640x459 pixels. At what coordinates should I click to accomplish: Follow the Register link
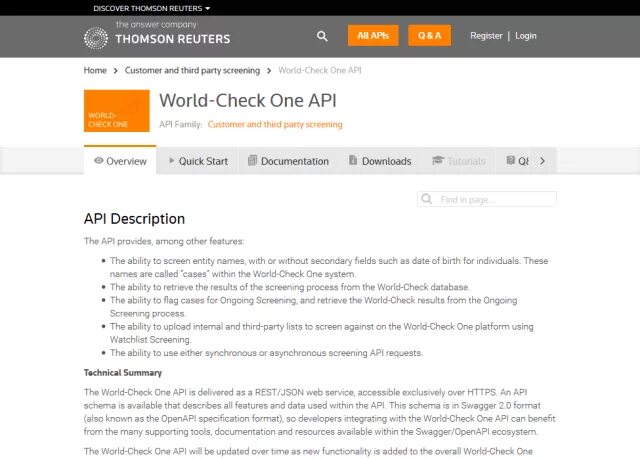(486, 36)
